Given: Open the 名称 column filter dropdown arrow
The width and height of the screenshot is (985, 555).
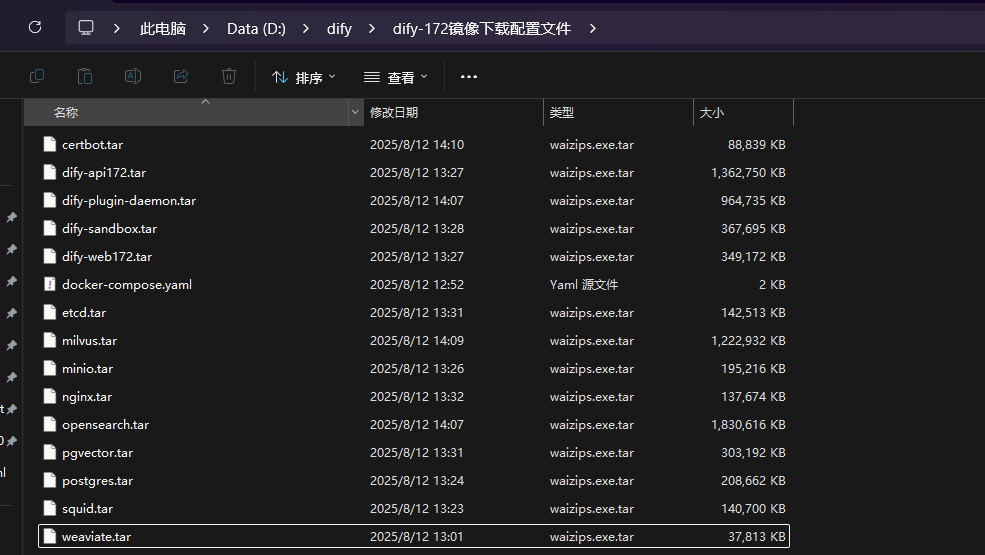Looking at the screenshot, I should (355, 113).
